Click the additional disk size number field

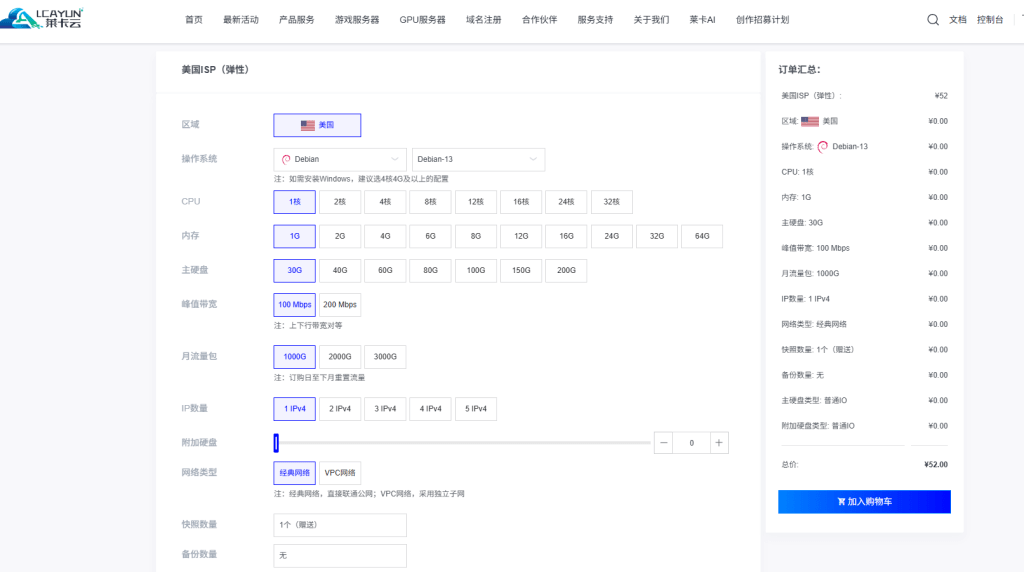point(691,443)
